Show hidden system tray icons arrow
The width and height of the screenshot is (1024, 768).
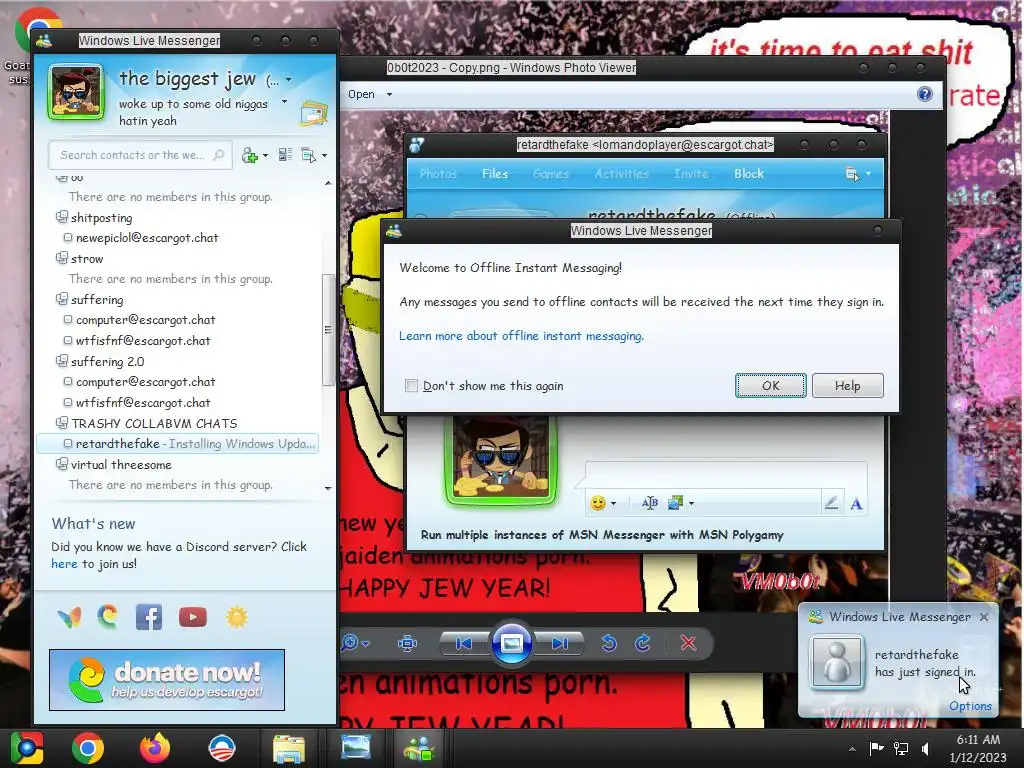point(852,749)
